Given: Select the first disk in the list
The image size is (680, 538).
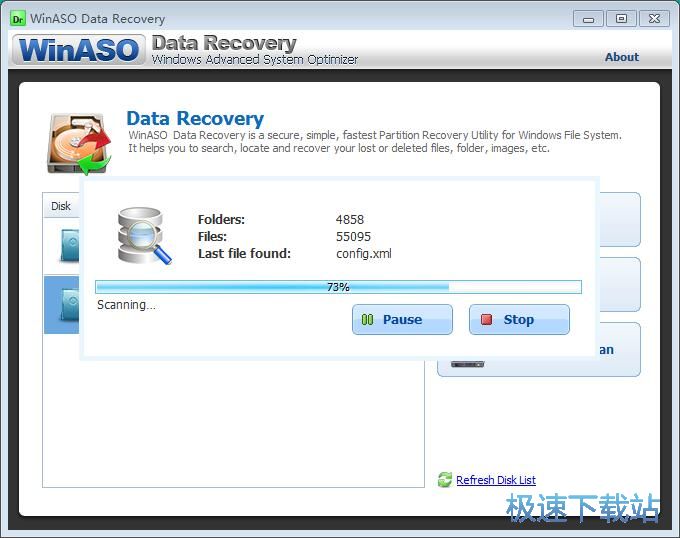Looking at the screenshot, I should pos(62,246).
